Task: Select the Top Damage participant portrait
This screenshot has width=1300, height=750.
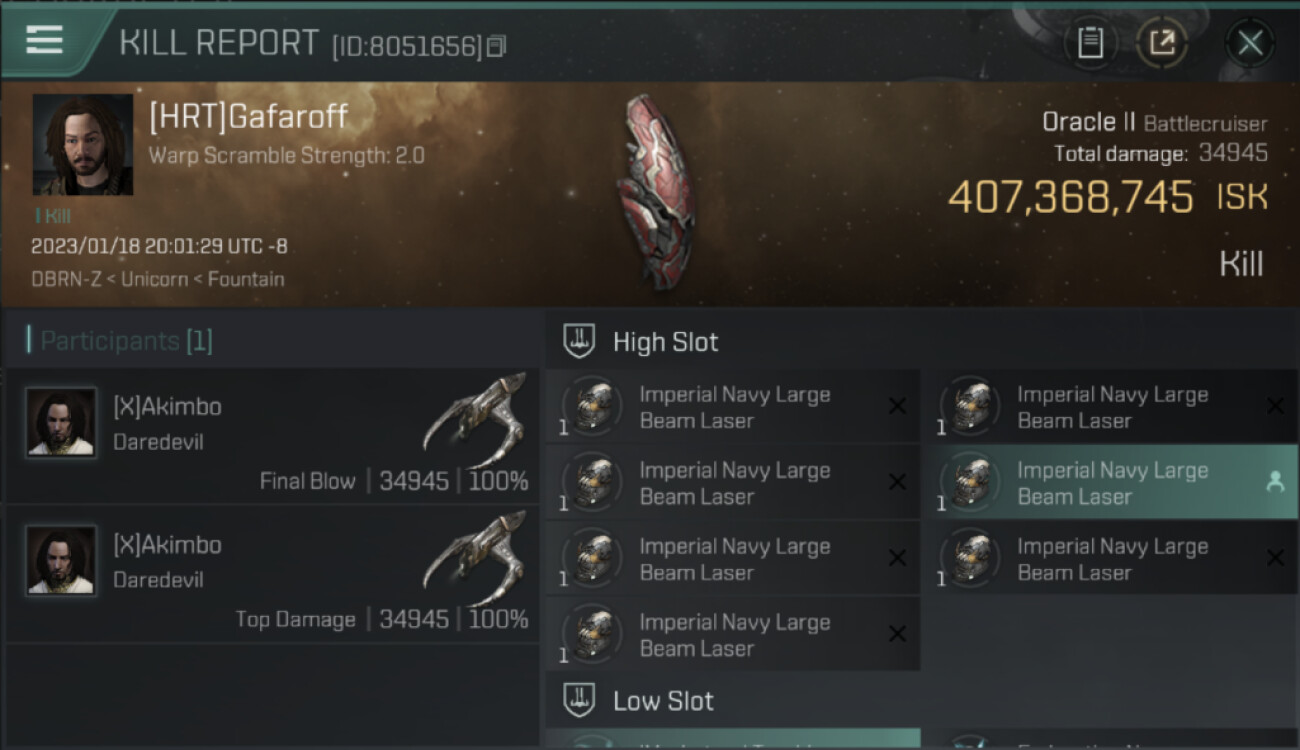Action: coord(62,561)
